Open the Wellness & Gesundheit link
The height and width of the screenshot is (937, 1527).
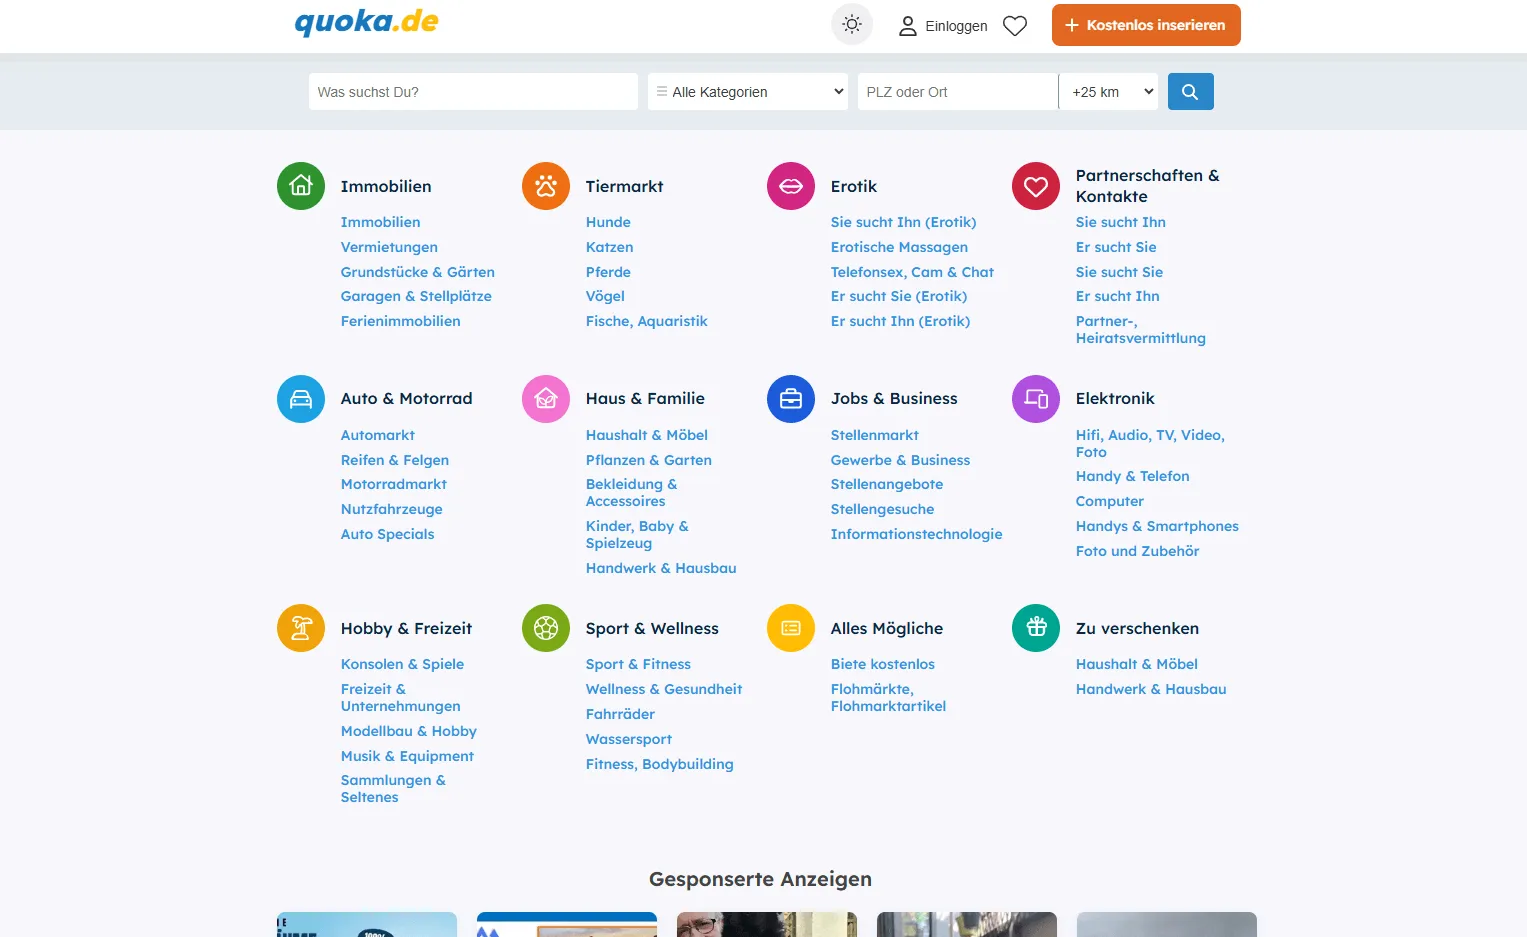coord(664,689)
